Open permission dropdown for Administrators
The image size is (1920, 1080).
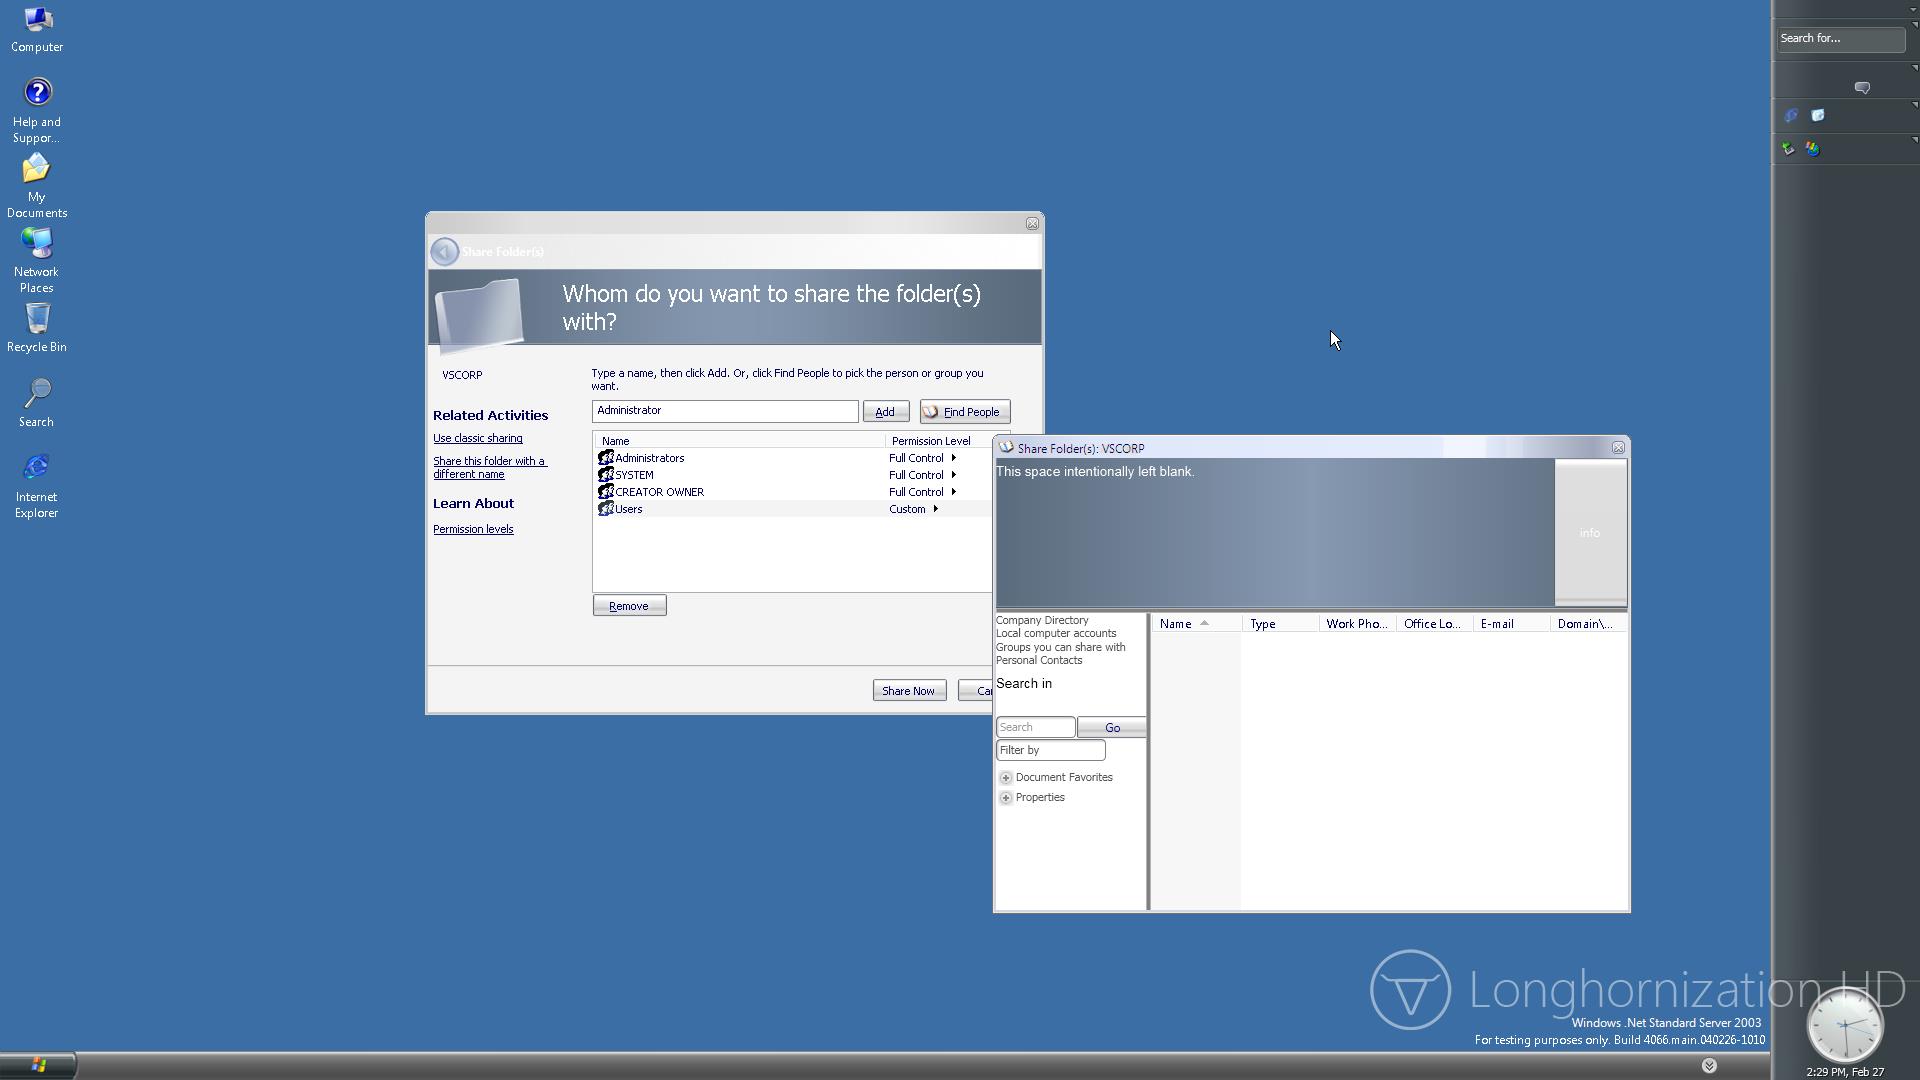pyautogui.click(x=954, y=458)
